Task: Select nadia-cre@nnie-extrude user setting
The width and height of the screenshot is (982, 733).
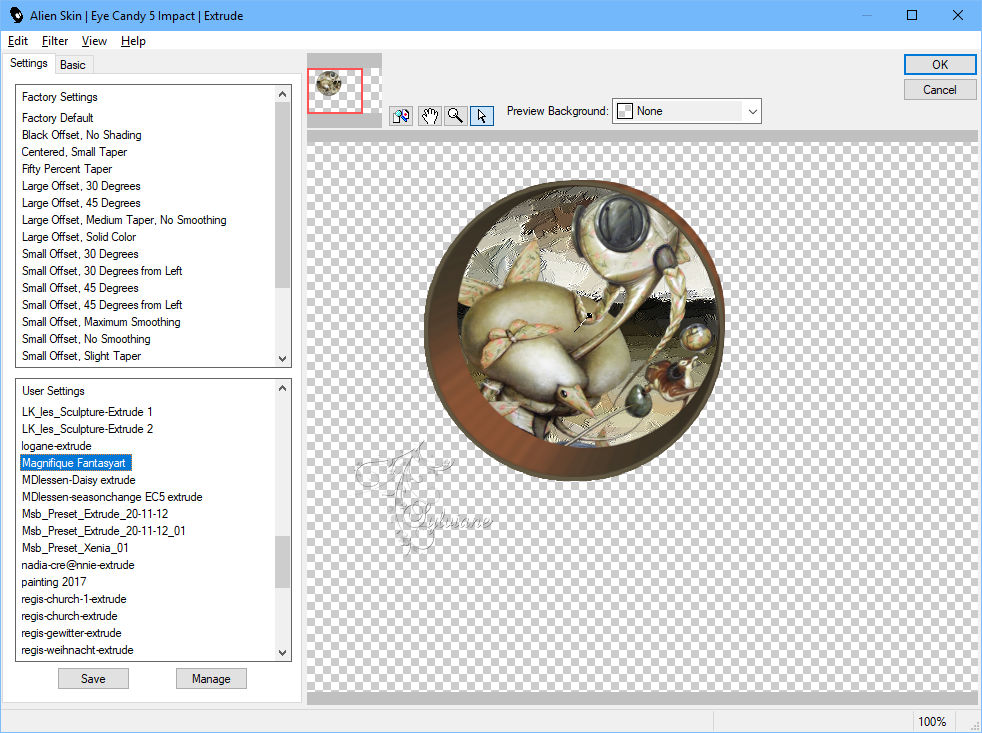Action: [x=78, y=564]
